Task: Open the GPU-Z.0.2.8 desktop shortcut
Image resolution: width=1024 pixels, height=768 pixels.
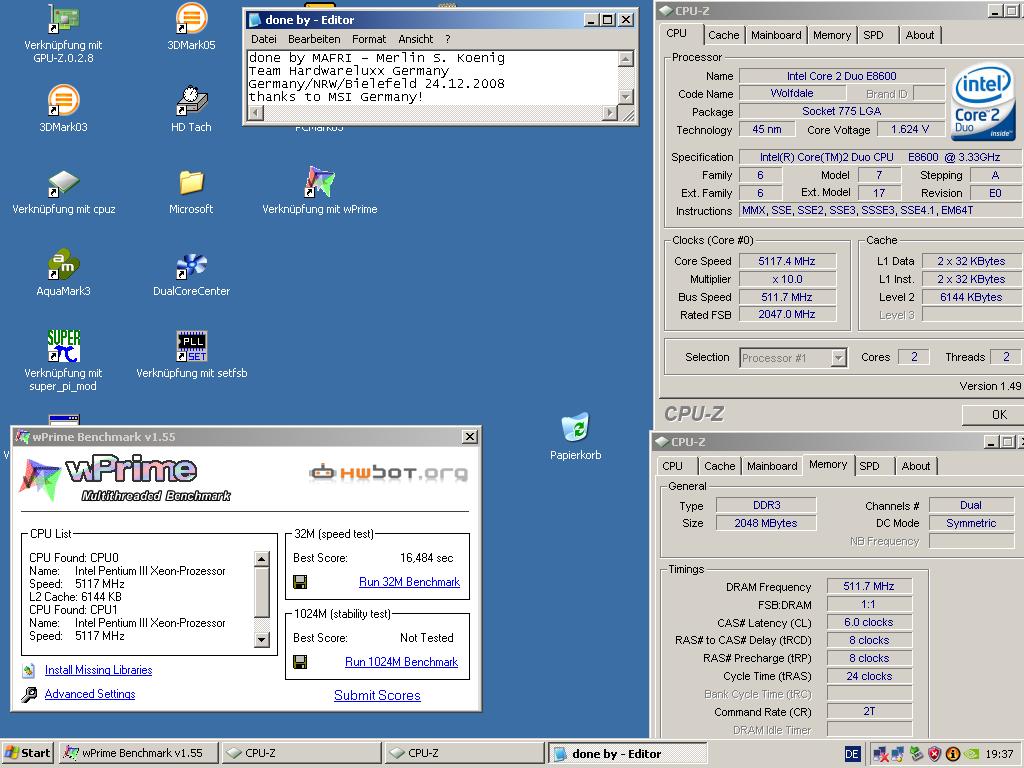Action: (x=63, y=33)
